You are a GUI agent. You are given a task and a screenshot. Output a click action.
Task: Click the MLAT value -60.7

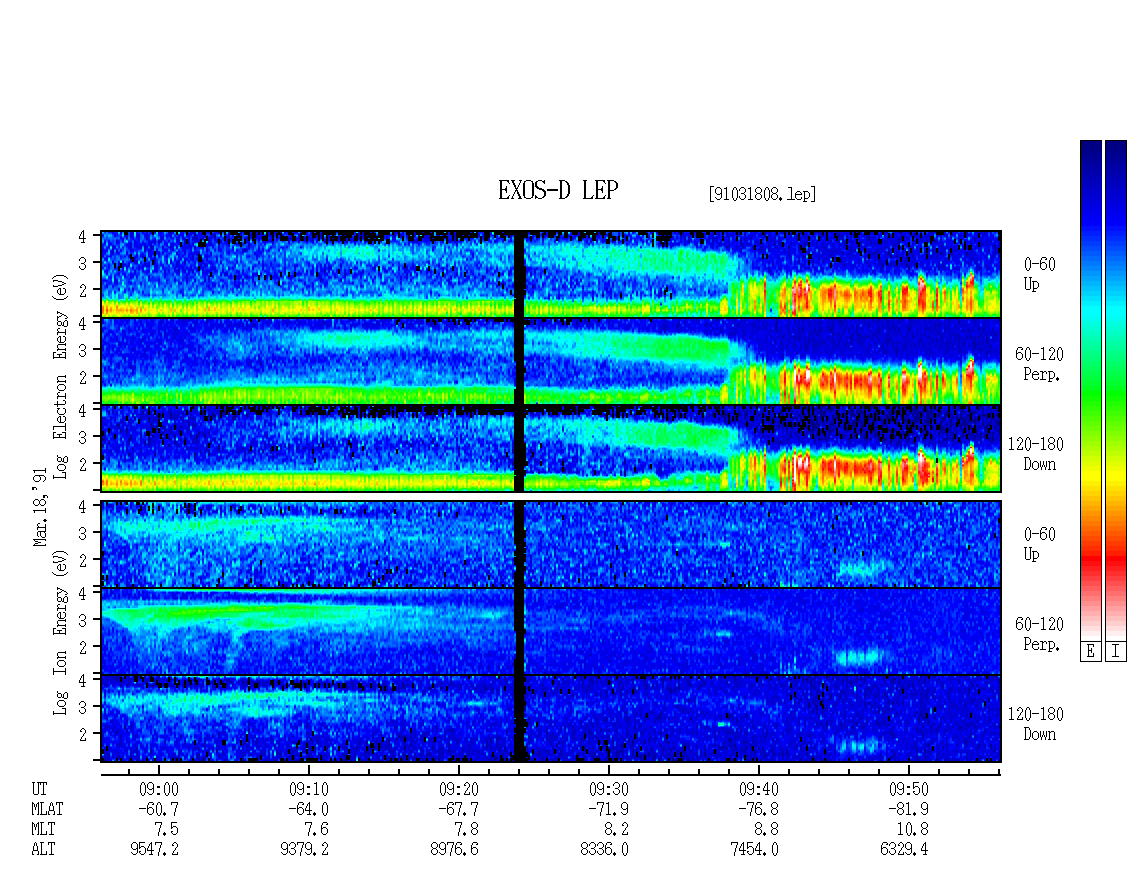159,809
